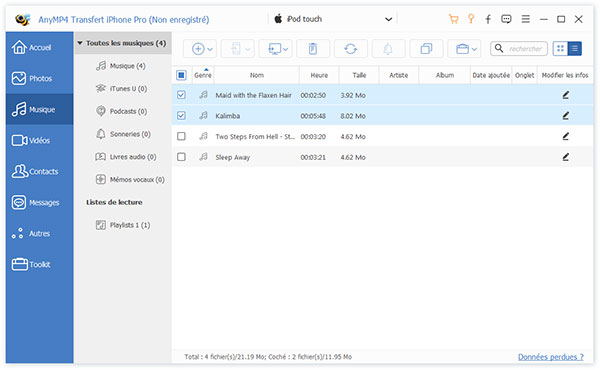The height and width of the screenshot is (370, 600).
Task: Check the Sleep Away track checkbox
Action: (181, 157)
